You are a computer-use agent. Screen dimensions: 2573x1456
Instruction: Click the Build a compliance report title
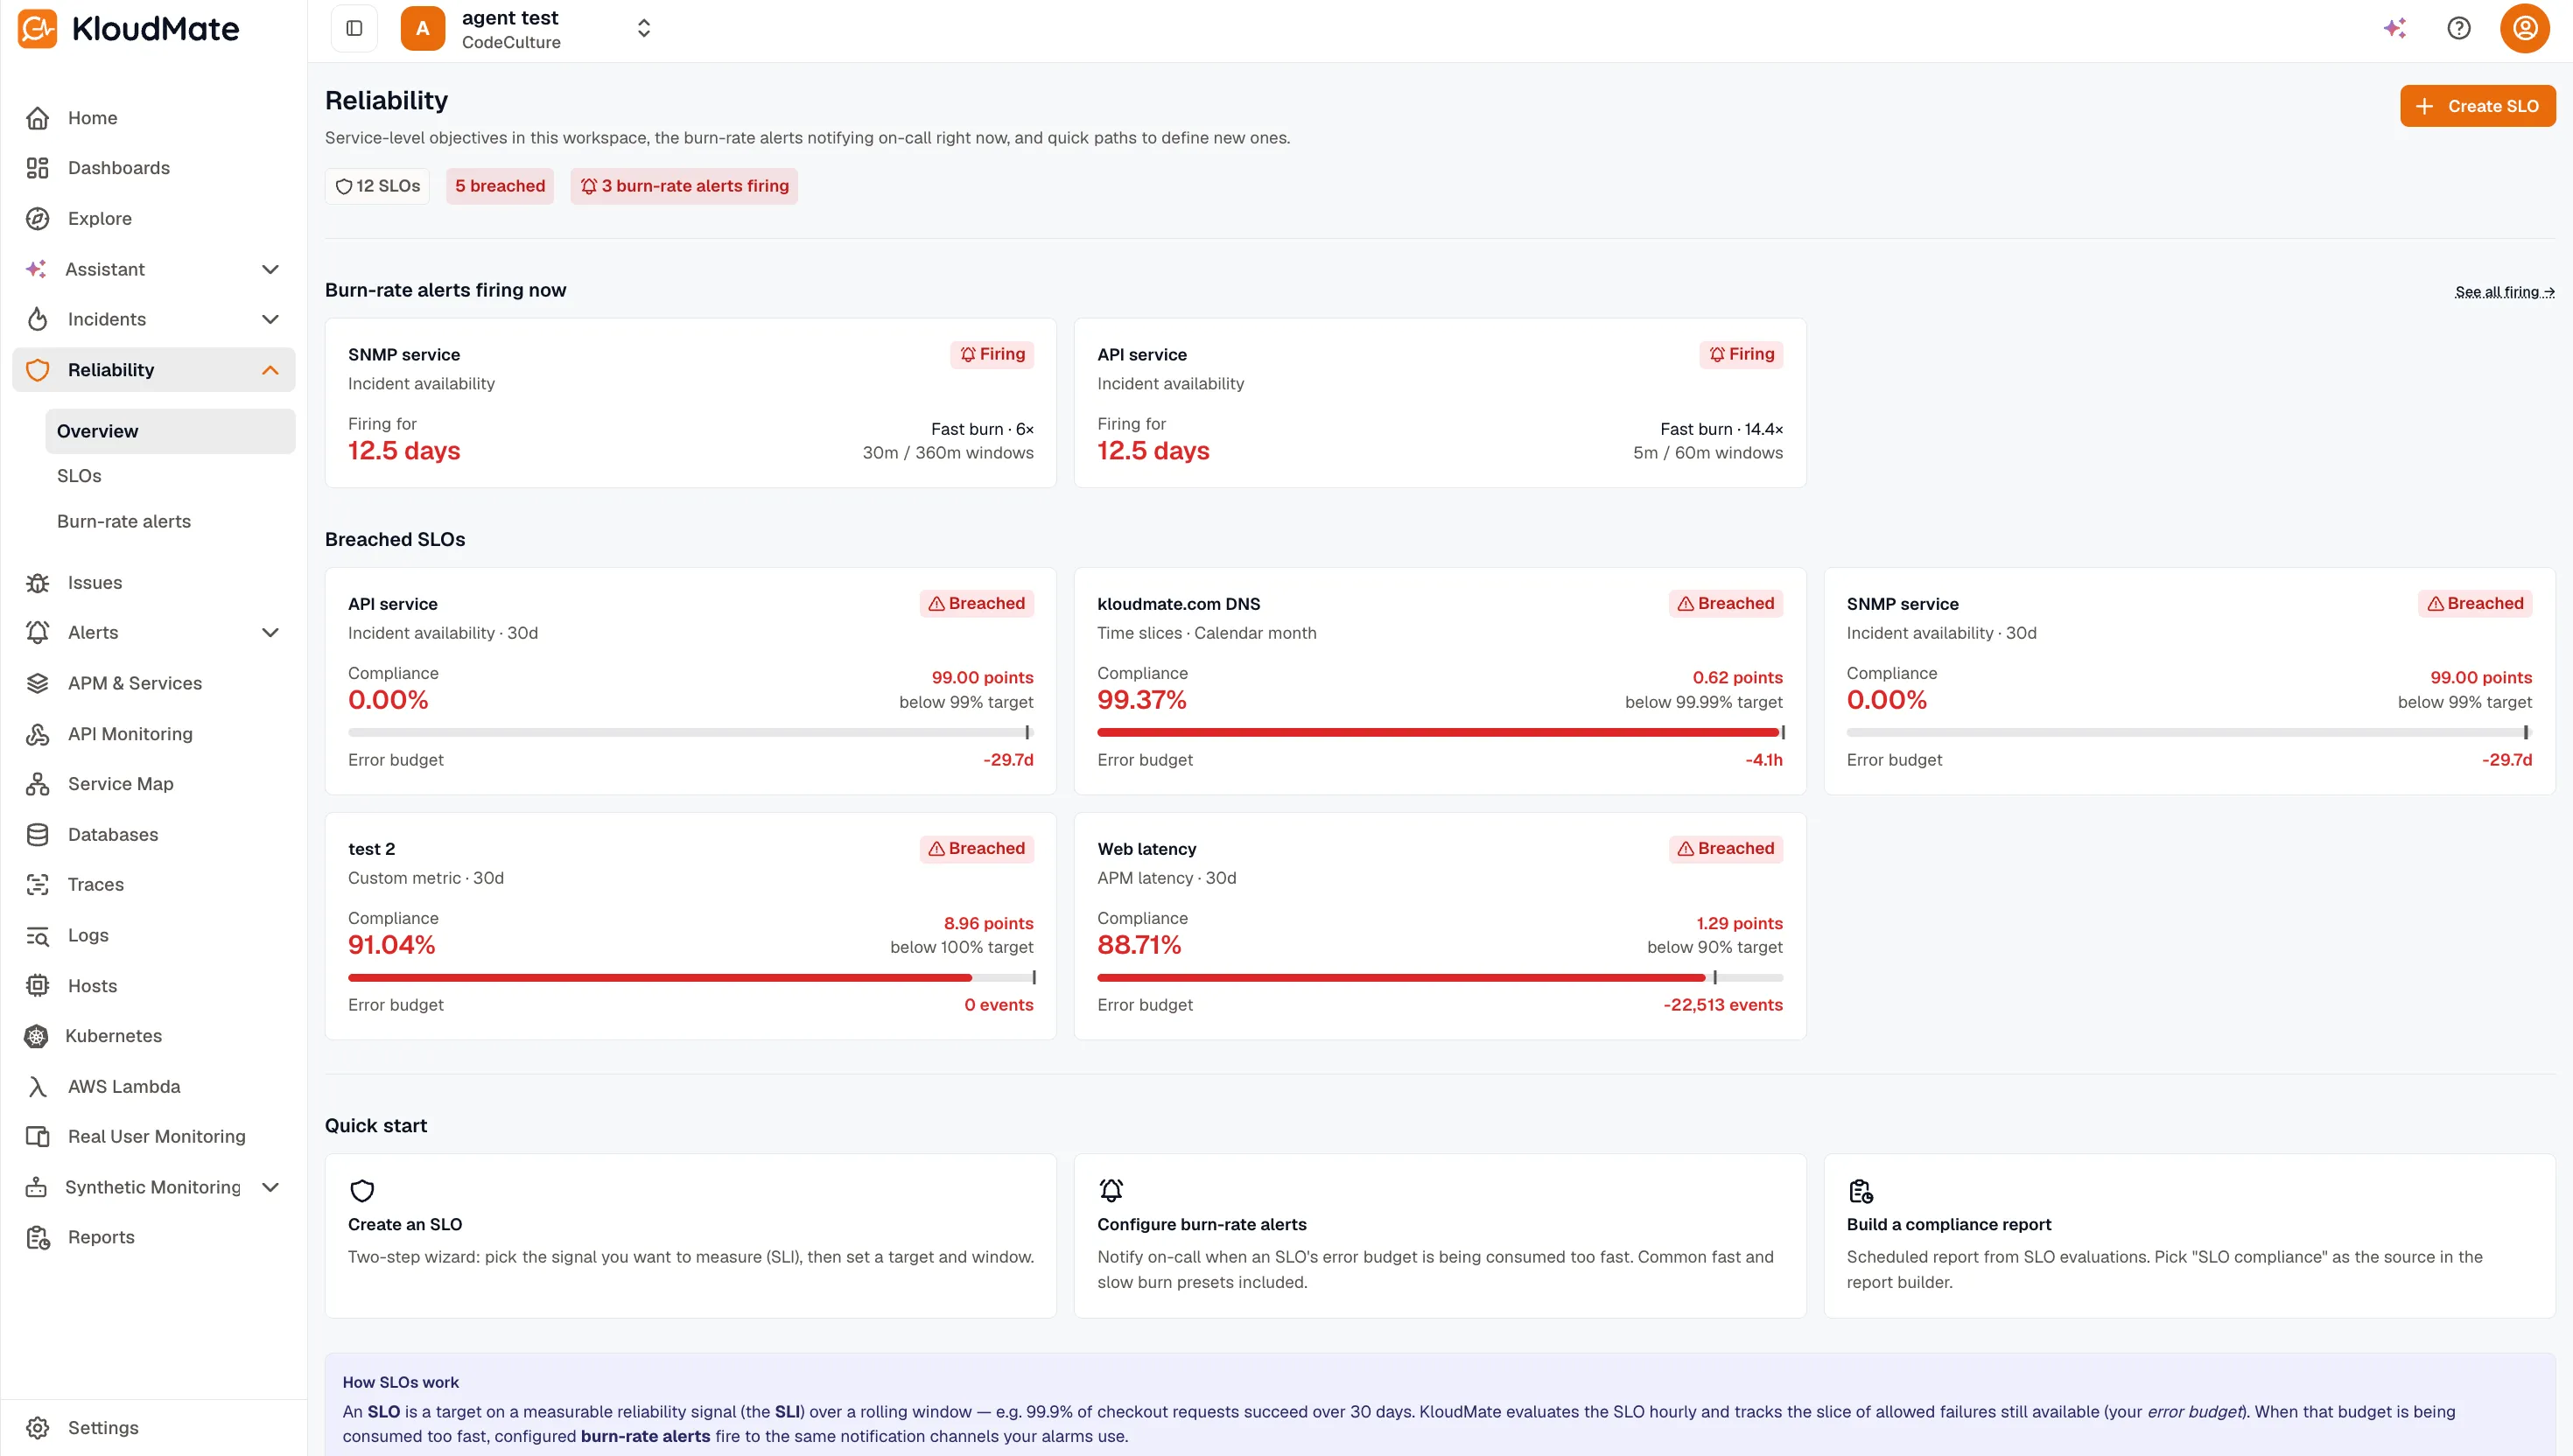(1948, 1225)
